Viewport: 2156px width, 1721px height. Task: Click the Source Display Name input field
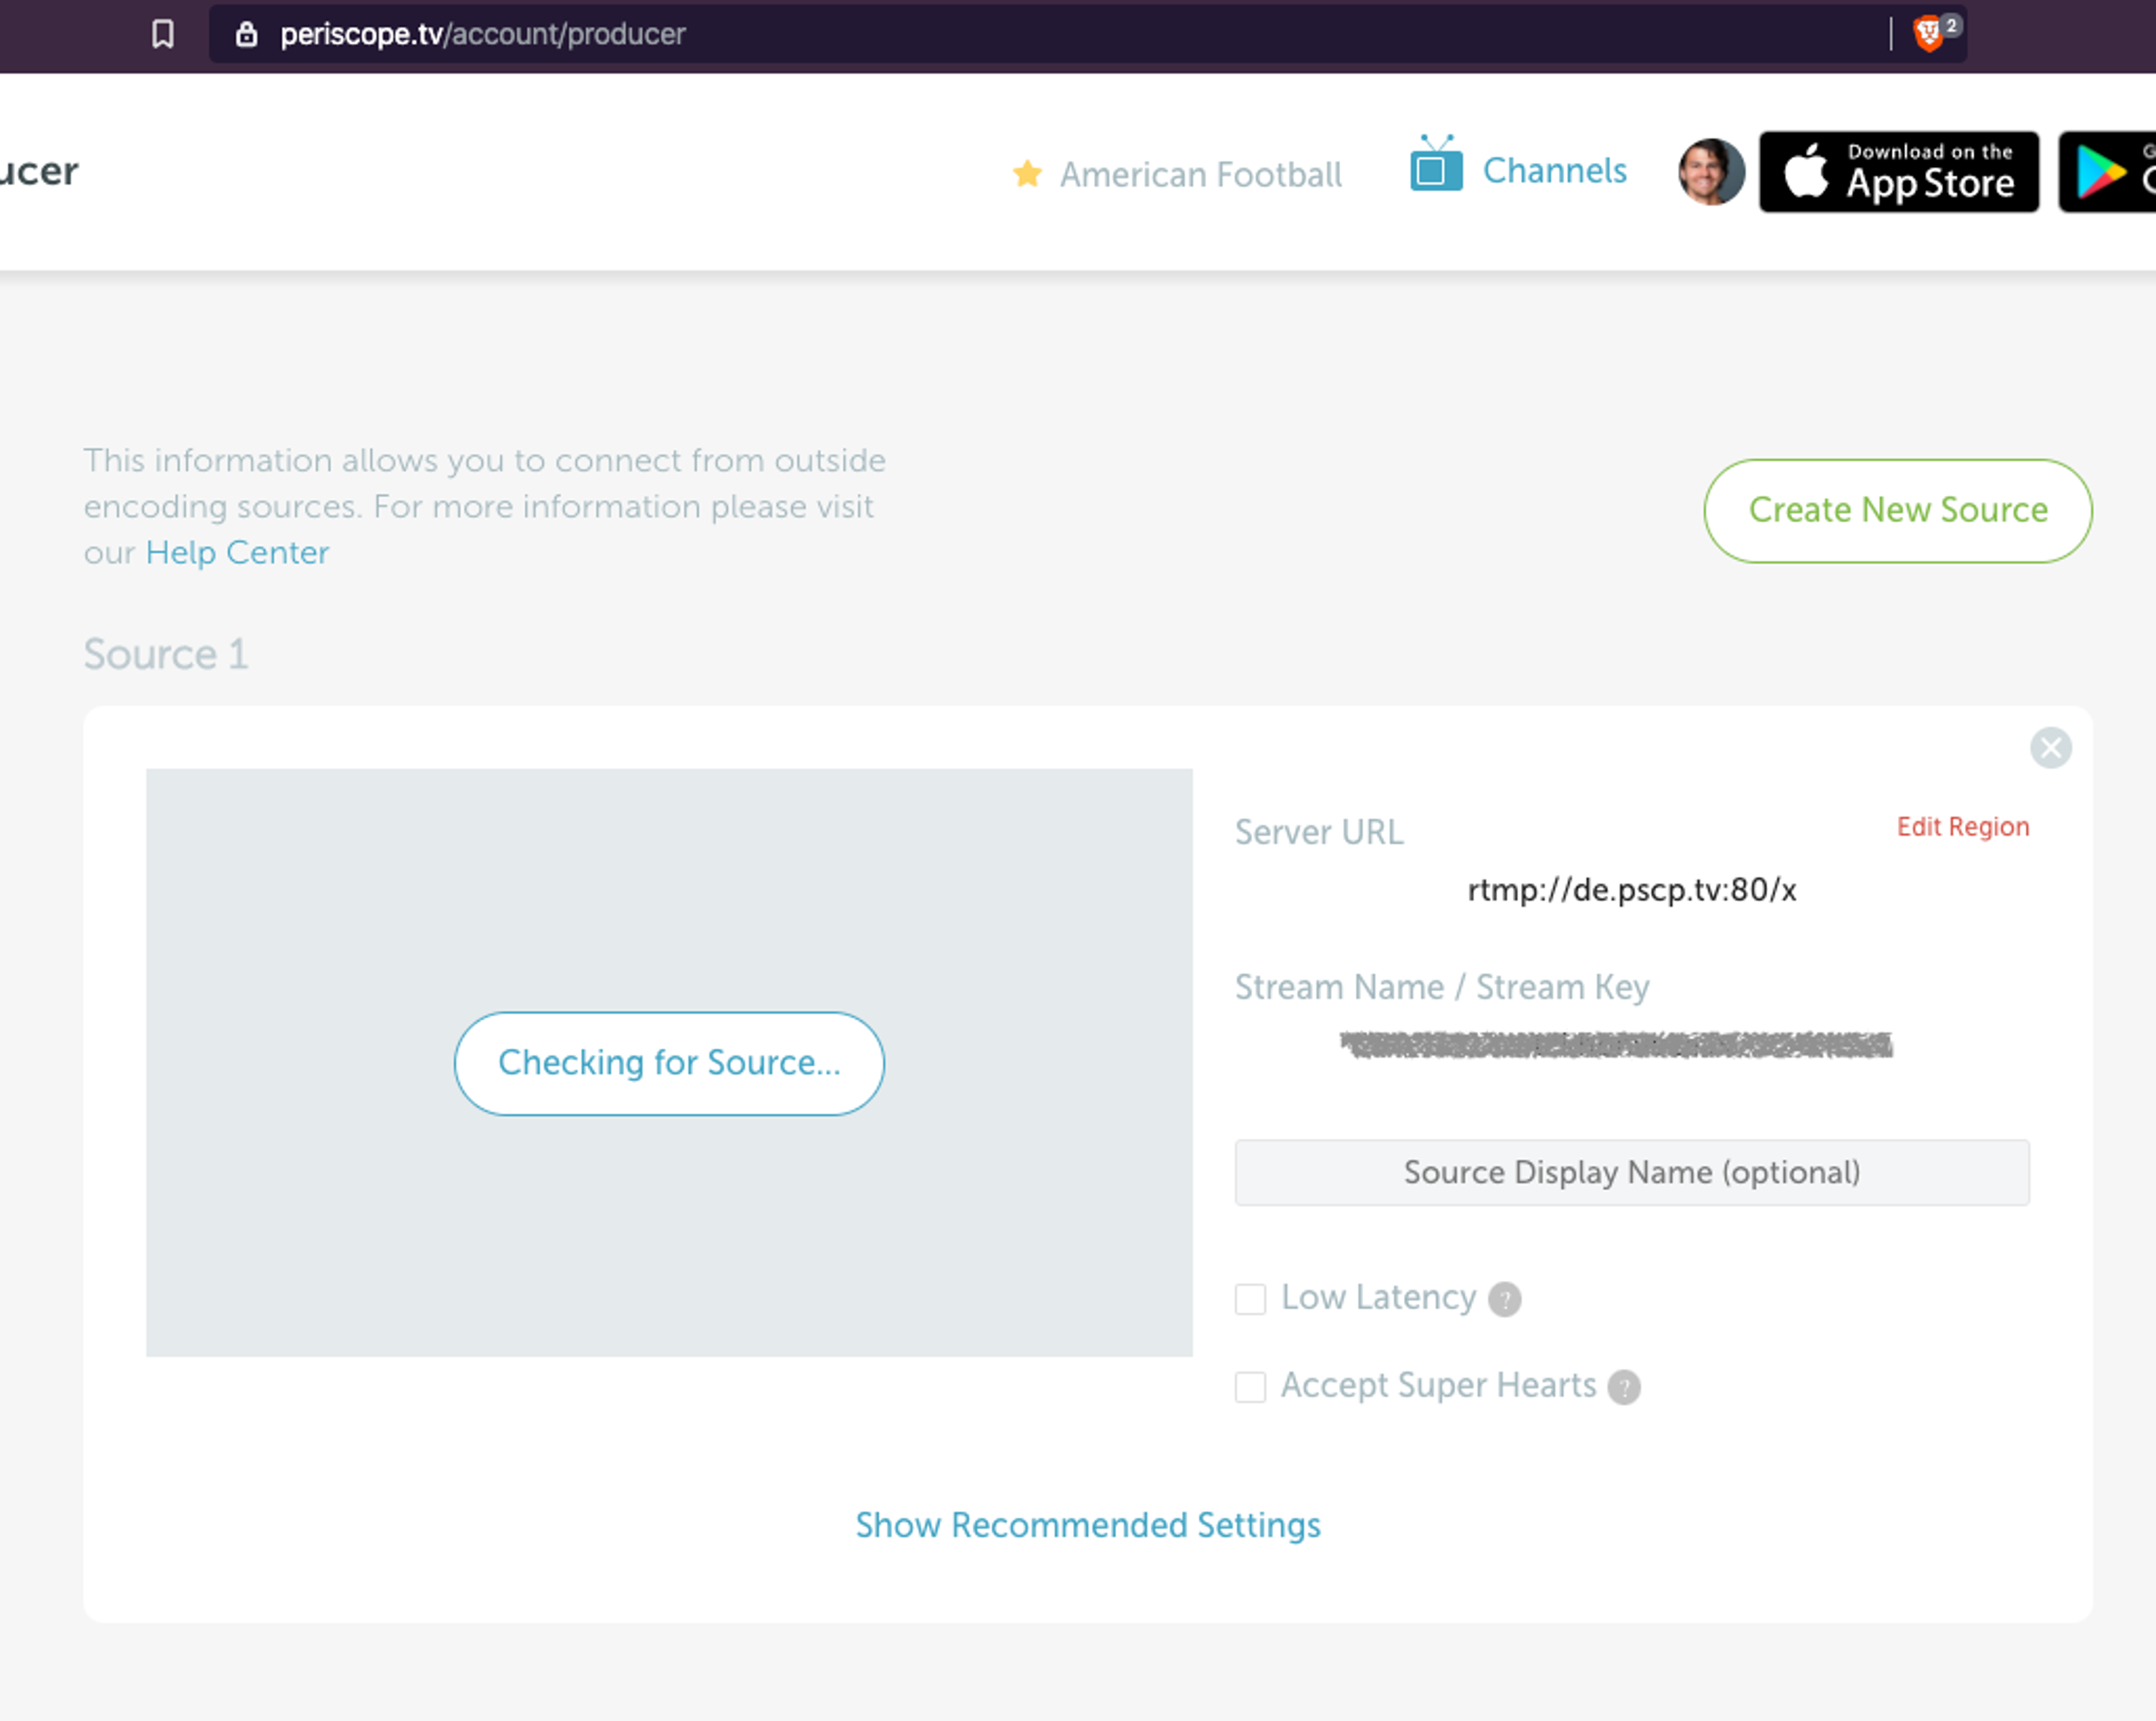tap(1632, 1172)
